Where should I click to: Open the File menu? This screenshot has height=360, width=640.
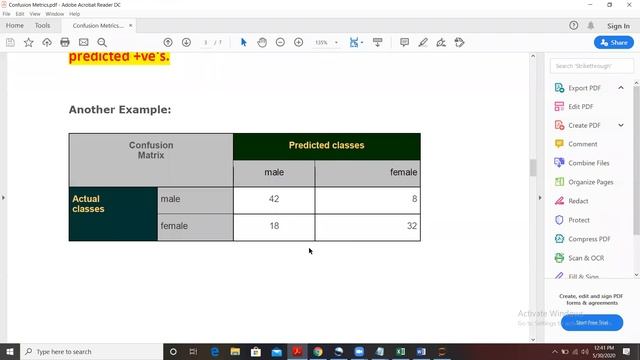point(7,14)
